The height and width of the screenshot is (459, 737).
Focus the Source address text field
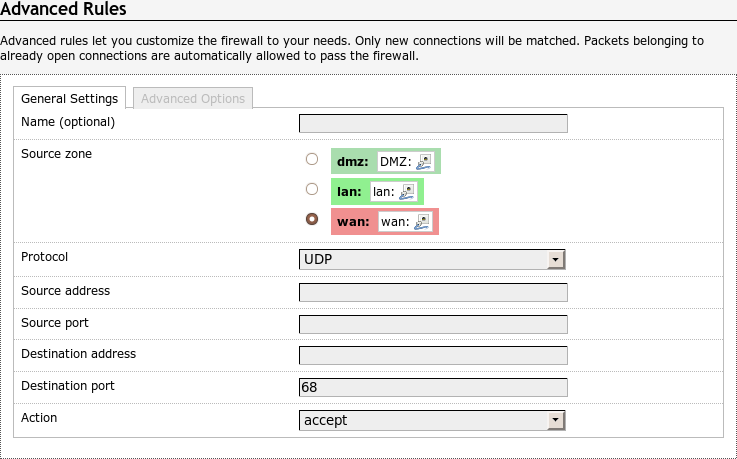pyautogui.click(x=433, y=293)
